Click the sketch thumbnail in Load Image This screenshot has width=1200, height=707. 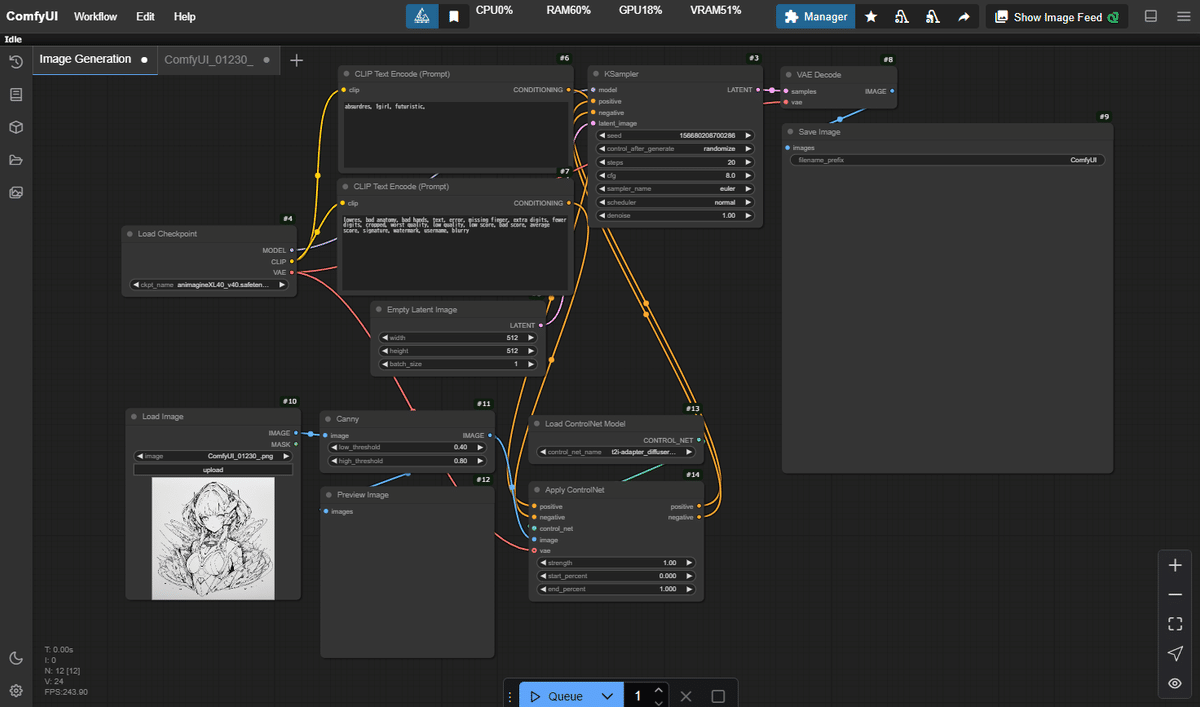click(212, 535)
